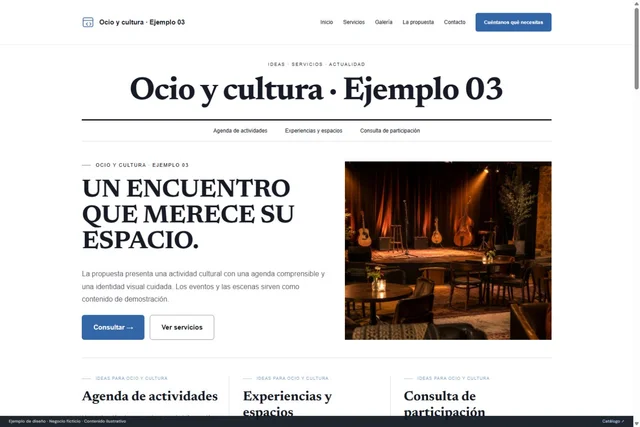This screenshot has width=640, height=427.
Task: Click the paragraph starting La propuesta presenta
Action: (203, 287)
